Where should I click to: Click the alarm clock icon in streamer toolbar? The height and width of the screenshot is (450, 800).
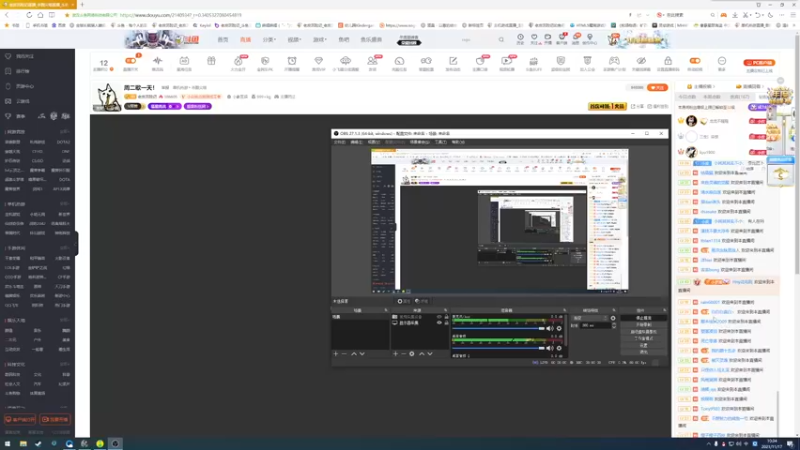tap(292, 63)
